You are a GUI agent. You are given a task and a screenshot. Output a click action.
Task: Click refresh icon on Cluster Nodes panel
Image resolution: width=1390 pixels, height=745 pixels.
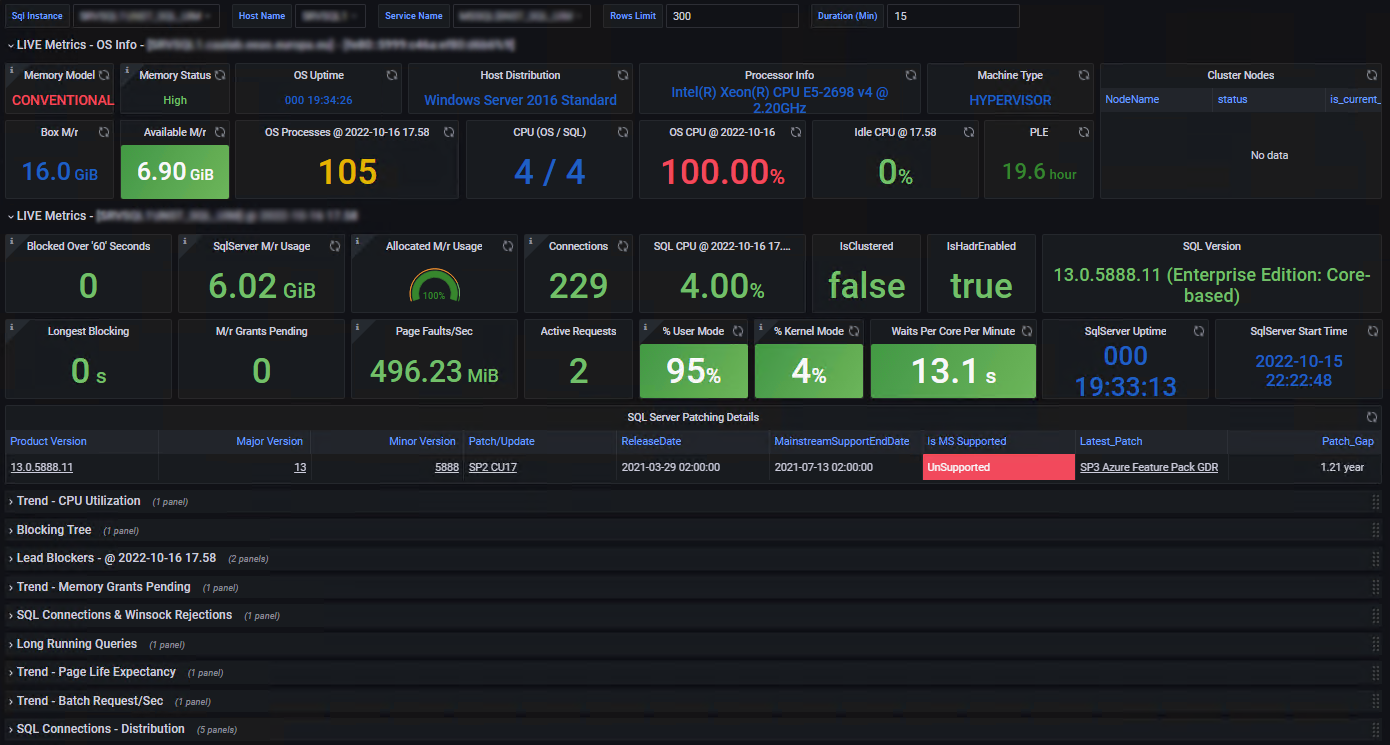pos(1372,75)
